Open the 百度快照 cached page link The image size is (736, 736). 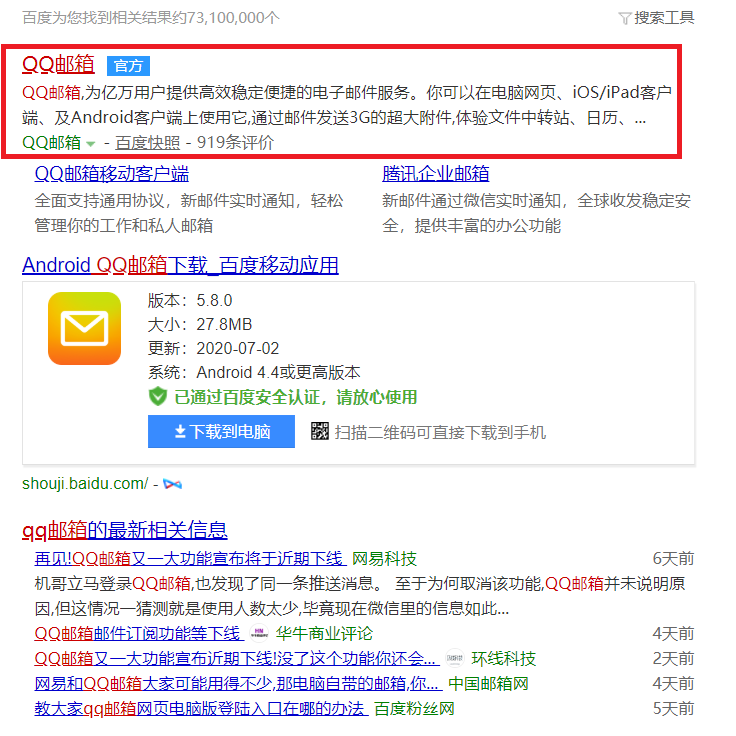(x=147, y=143)
